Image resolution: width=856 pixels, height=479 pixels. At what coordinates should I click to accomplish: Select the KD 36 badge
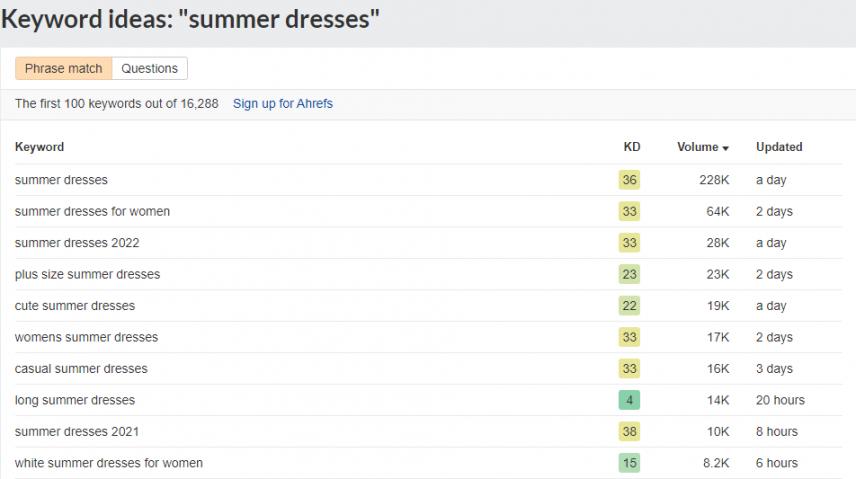(629, 180)
